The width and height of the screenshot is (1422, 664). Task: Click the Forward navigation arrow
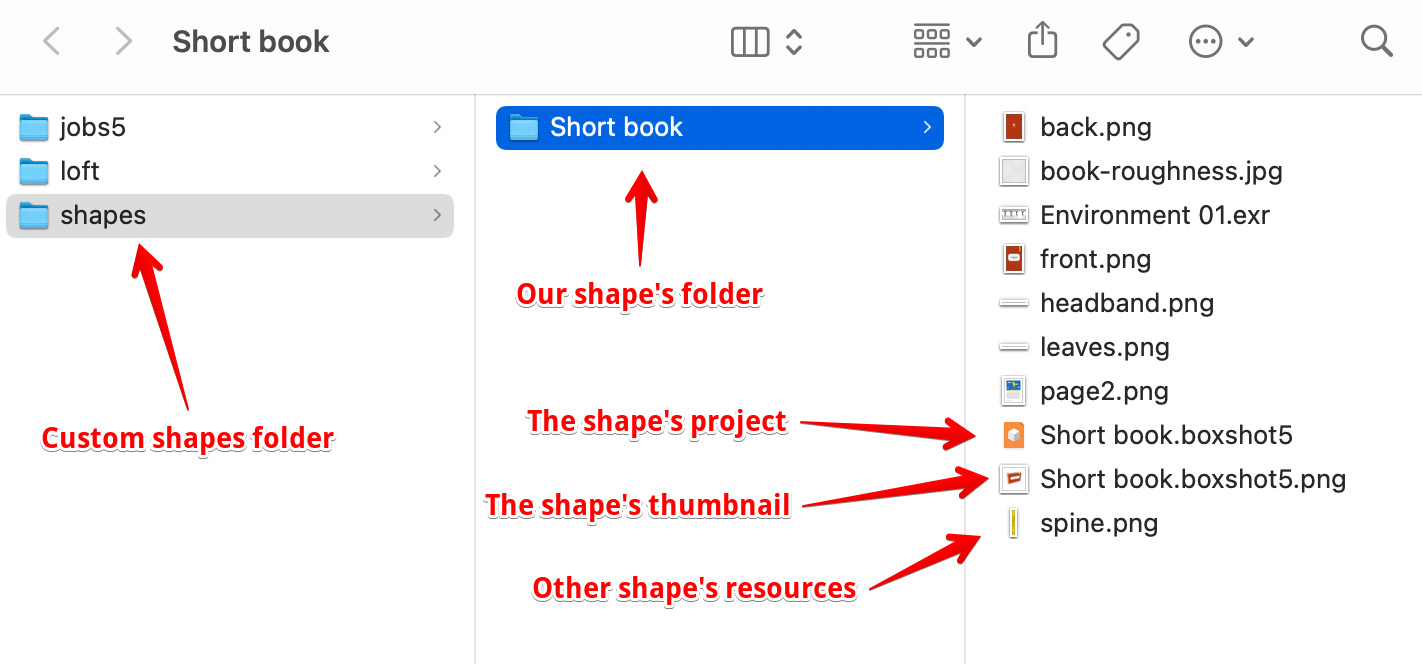[x=123, y=42]
